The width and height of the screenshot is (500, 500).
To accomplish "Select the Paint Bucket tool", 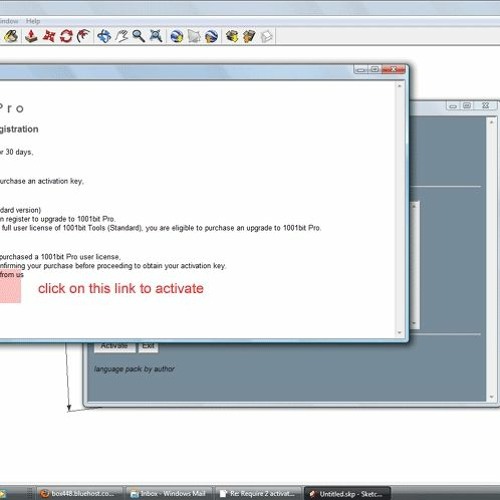I will 11,36.
